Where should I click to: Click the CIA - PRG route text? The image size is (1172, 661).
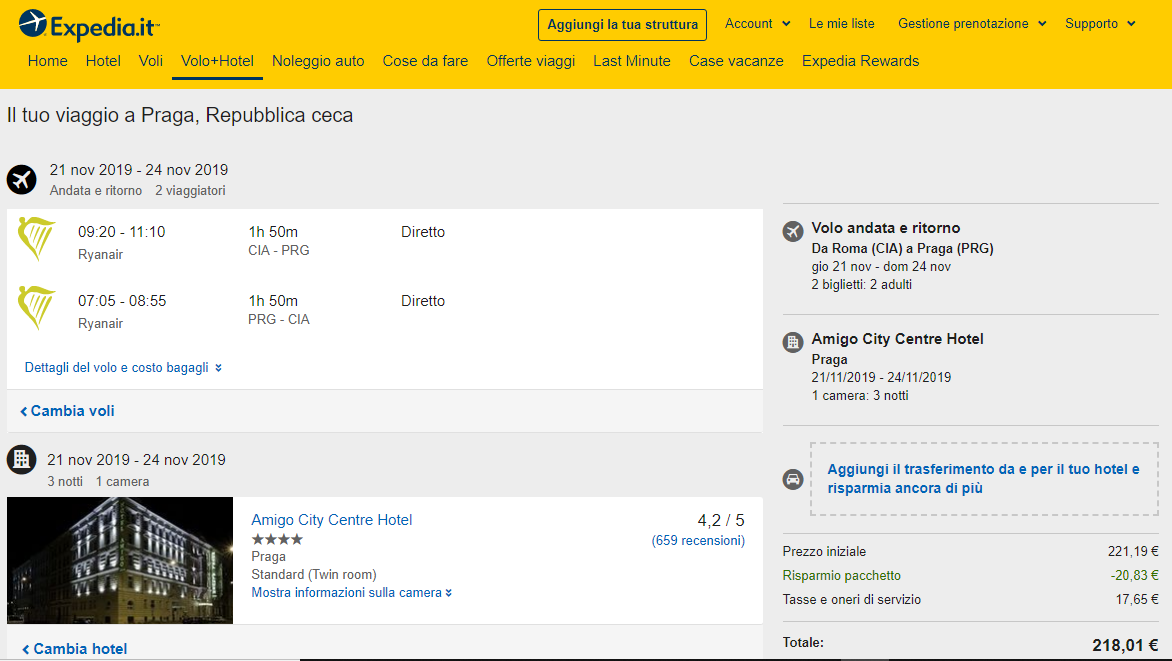(x=279, y=250)
